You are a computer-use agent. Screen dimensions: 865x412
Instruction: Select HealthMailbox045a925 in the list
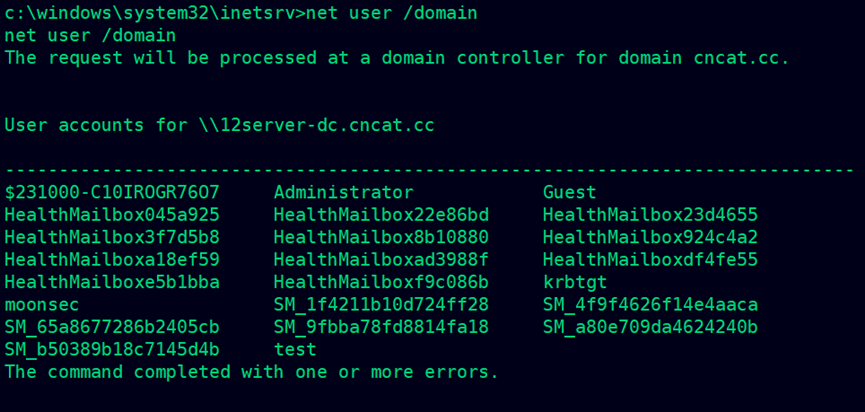tap(112, 215)
